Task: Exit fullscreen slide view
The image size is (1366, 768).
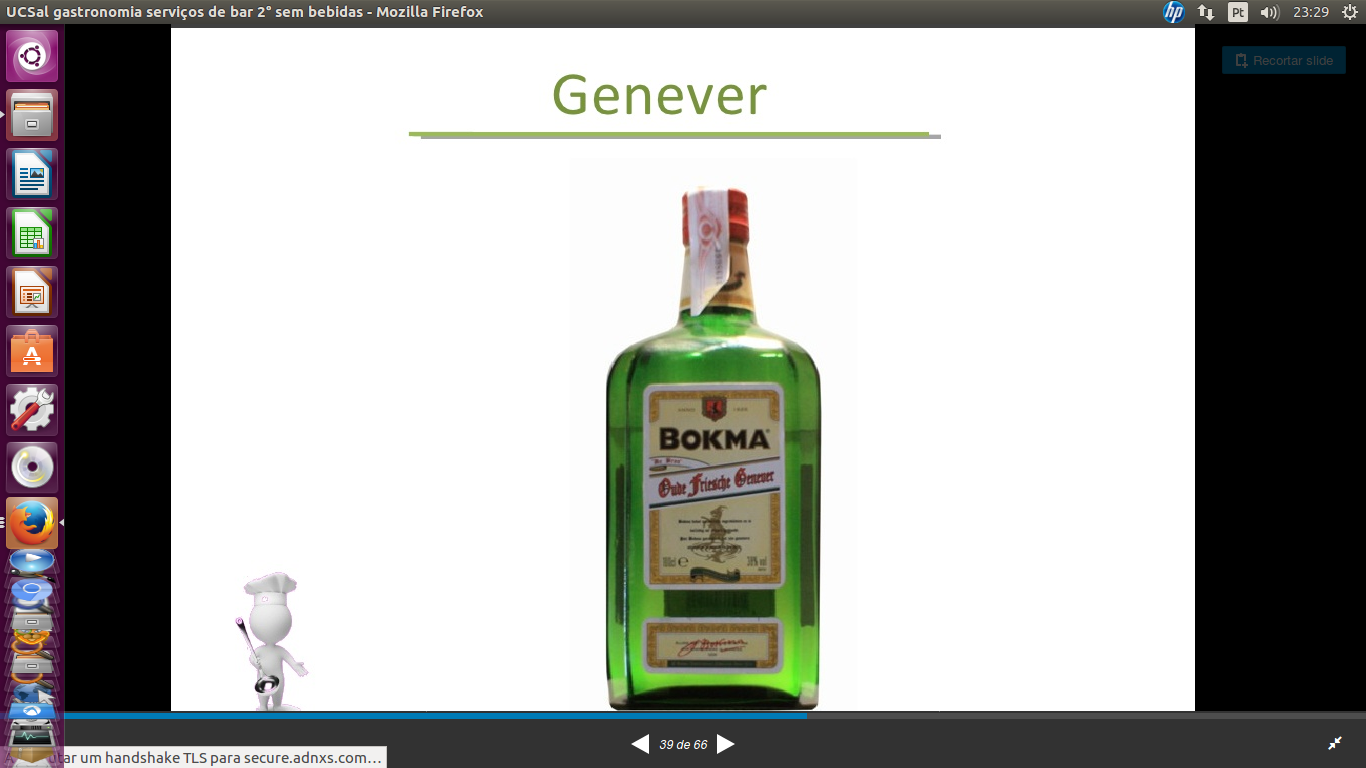Action: (x=1335, y=743)
